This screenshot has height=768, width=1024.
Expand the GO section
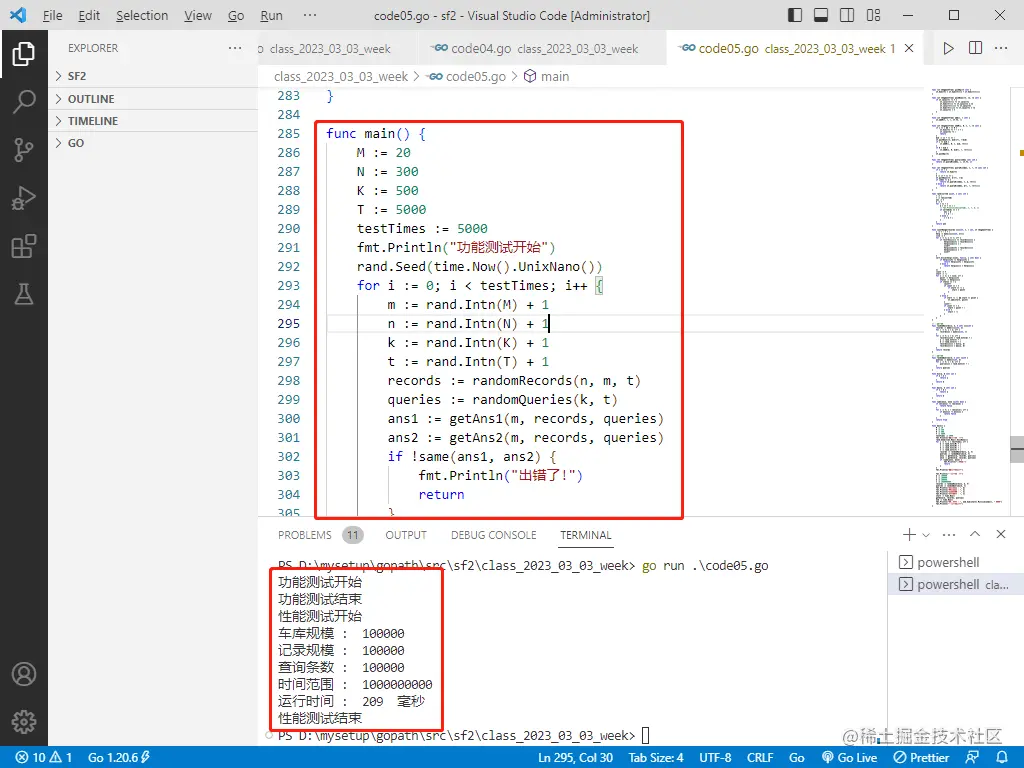153,143
